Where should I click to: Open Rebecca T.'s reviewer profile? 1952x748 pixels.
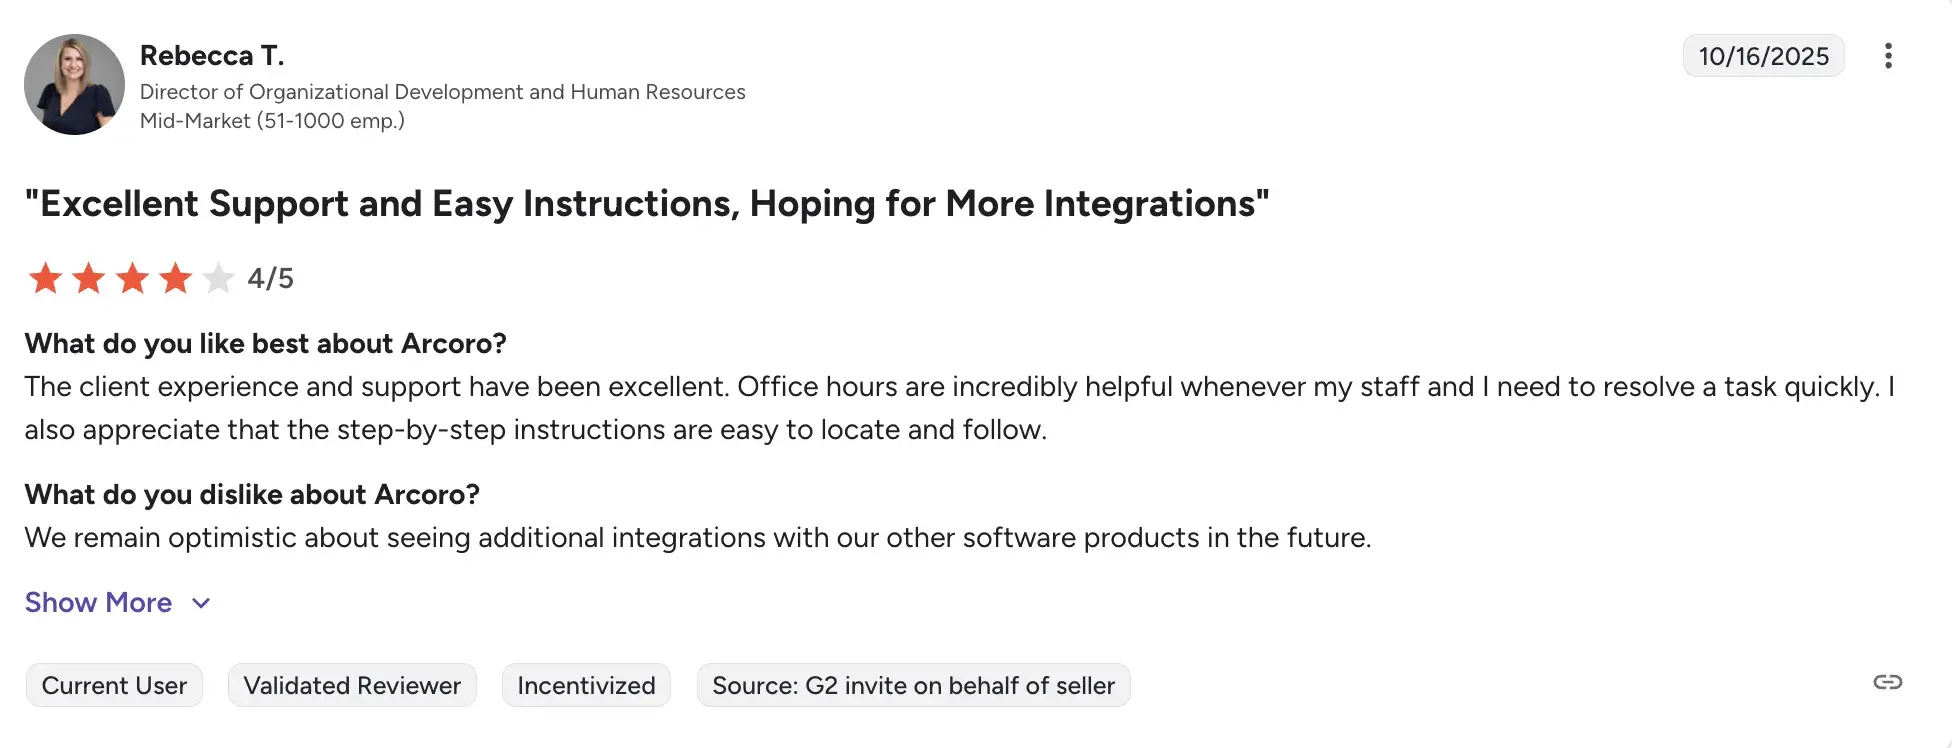[x=211, y=55]
